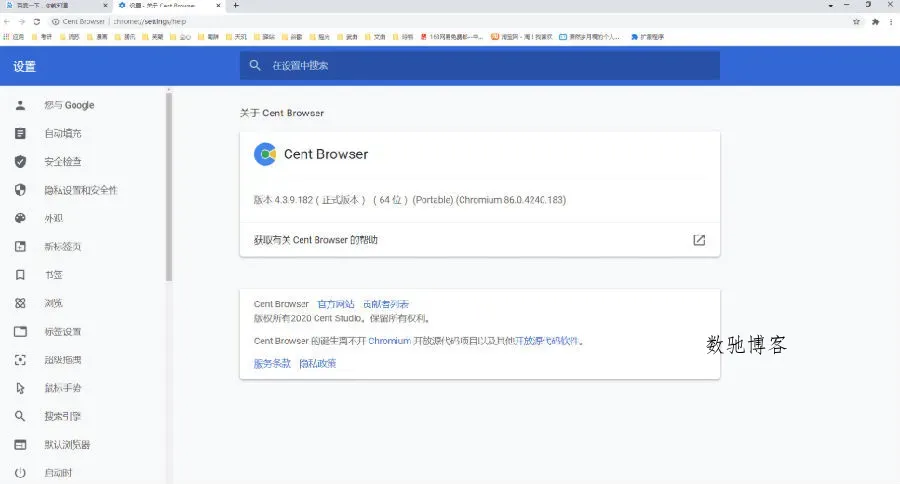The height and width of the screenshot is (484, 900).
Task: Open the 鼠标手势 mouse gesture section
Action: 63,388
